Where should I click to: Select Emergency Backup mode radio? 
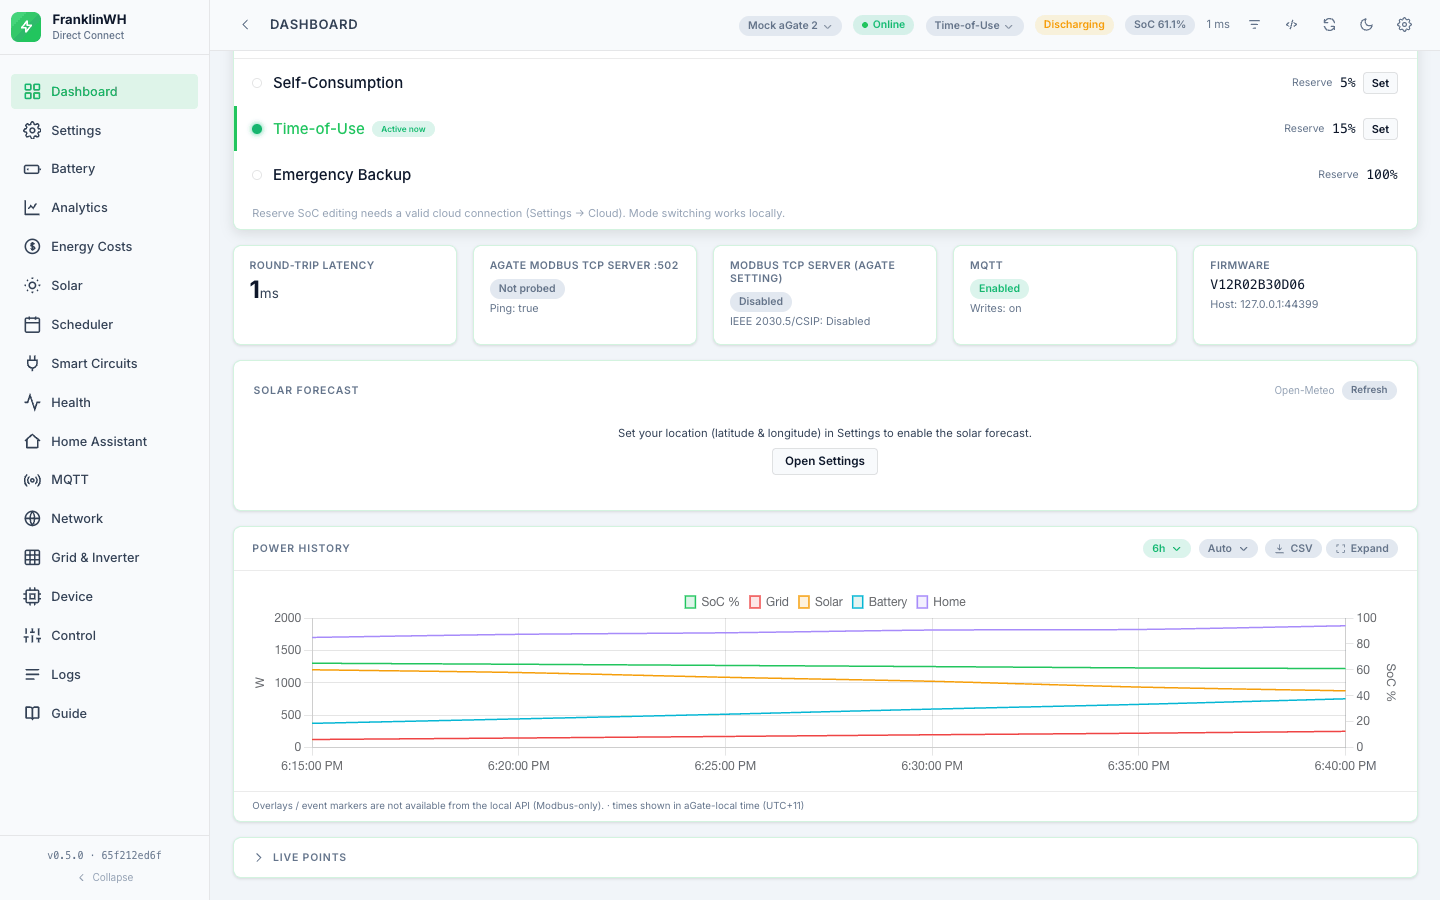[x=257, y=175]
